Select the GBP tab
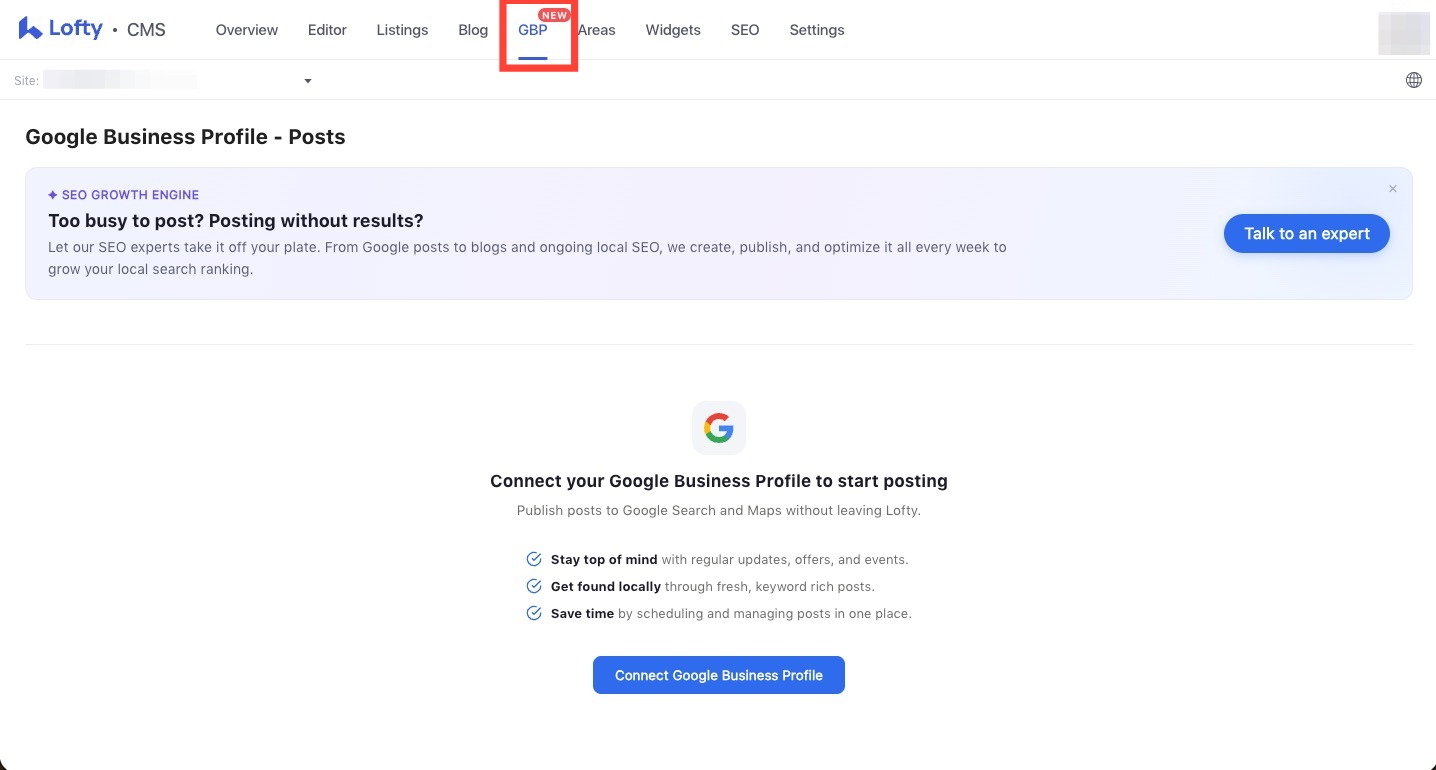Viewport: 1436px width, 770px height. coord(533,30)
